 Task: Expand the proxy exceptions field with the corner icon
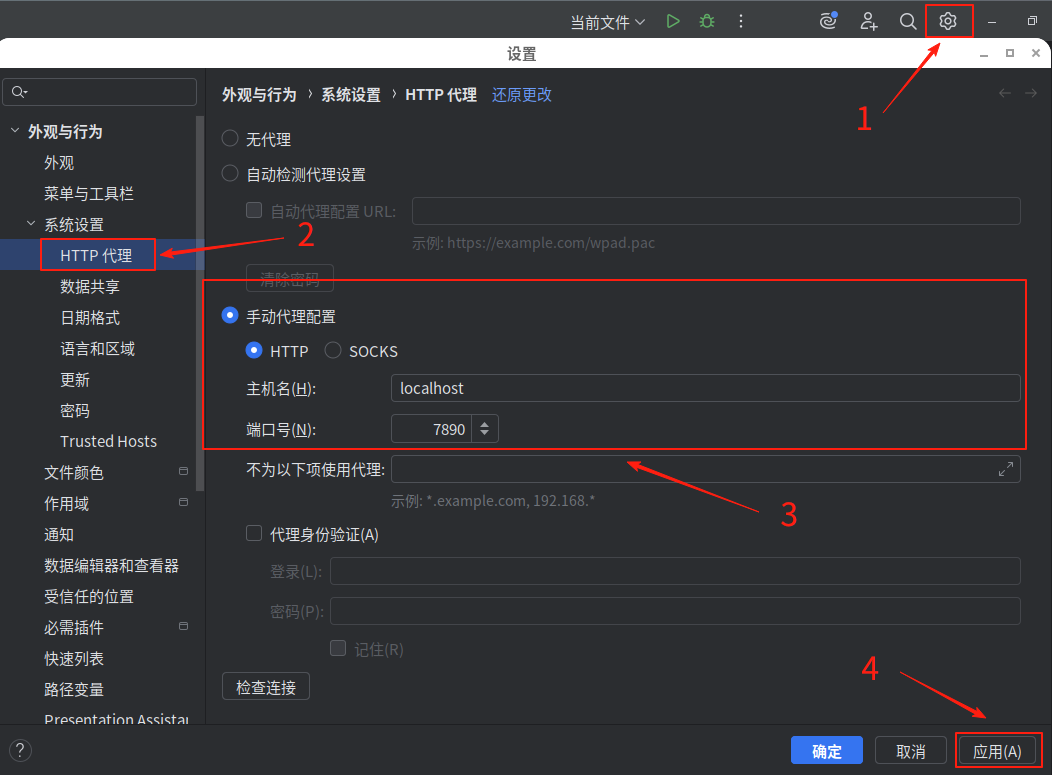pos(1006,468)
